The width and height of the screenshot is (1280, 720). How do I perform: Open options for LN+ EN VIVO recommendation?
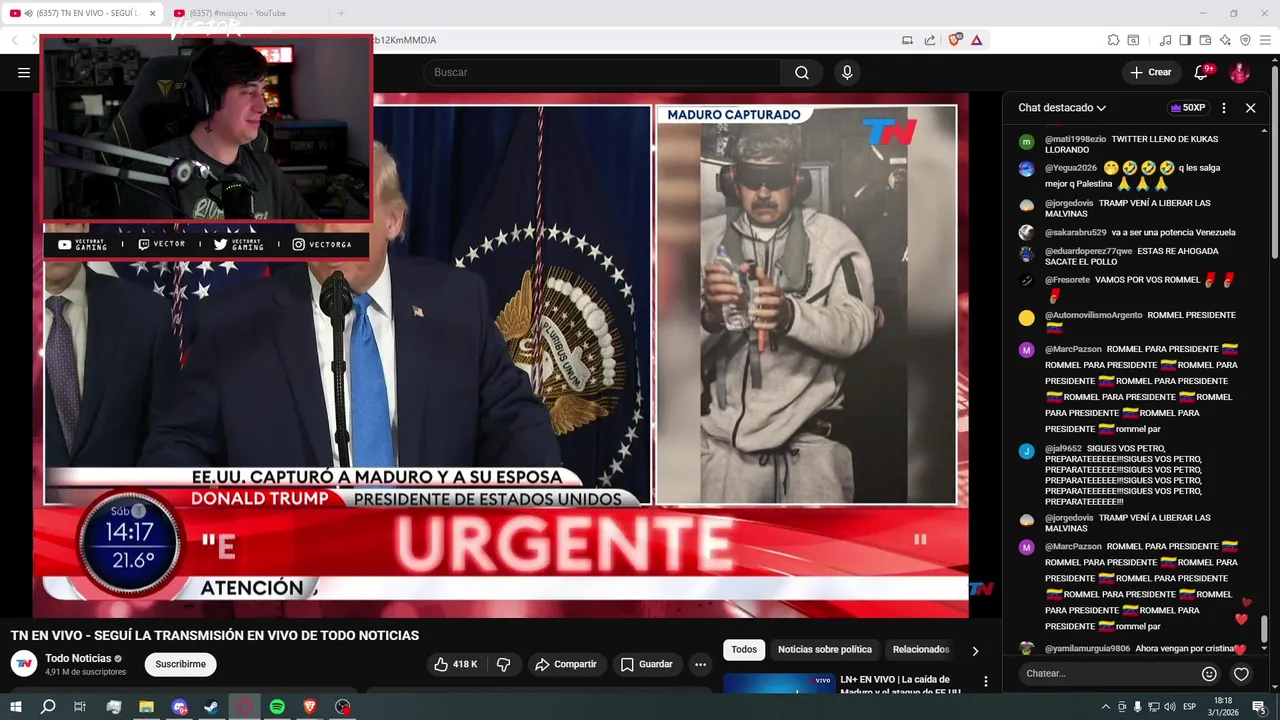[985, 682]
